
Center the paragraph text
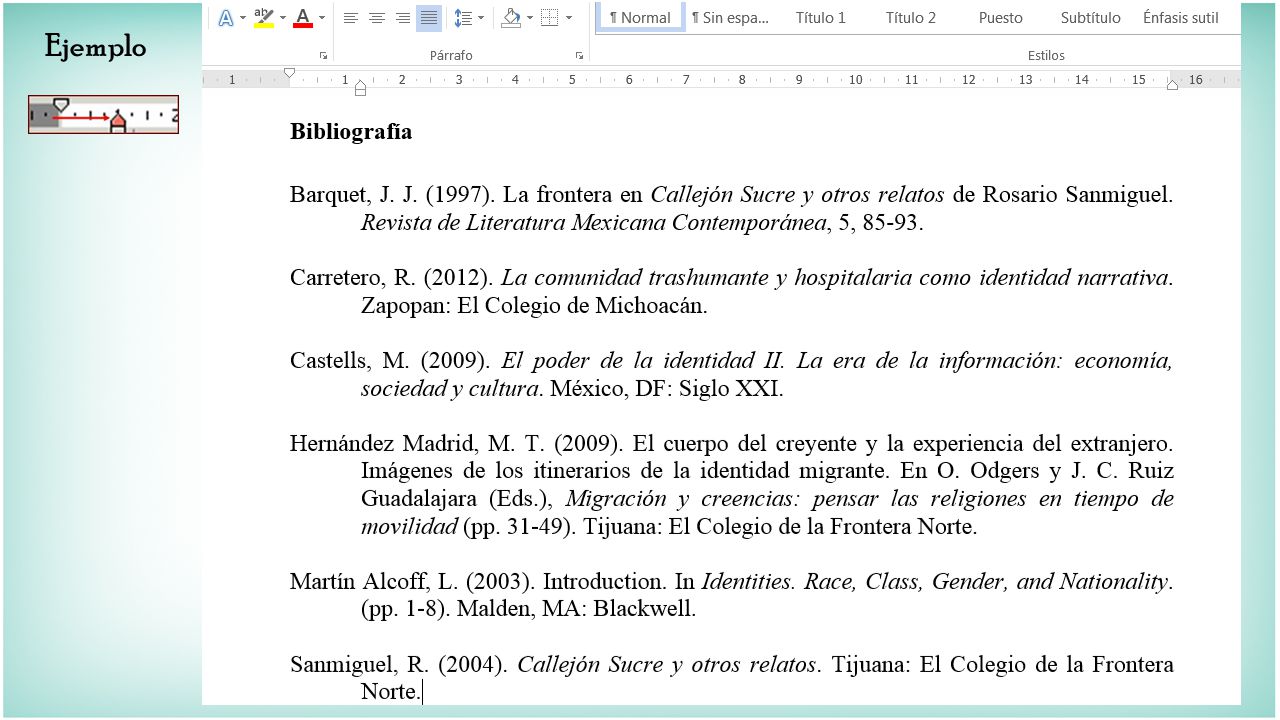tap(377, 17)
